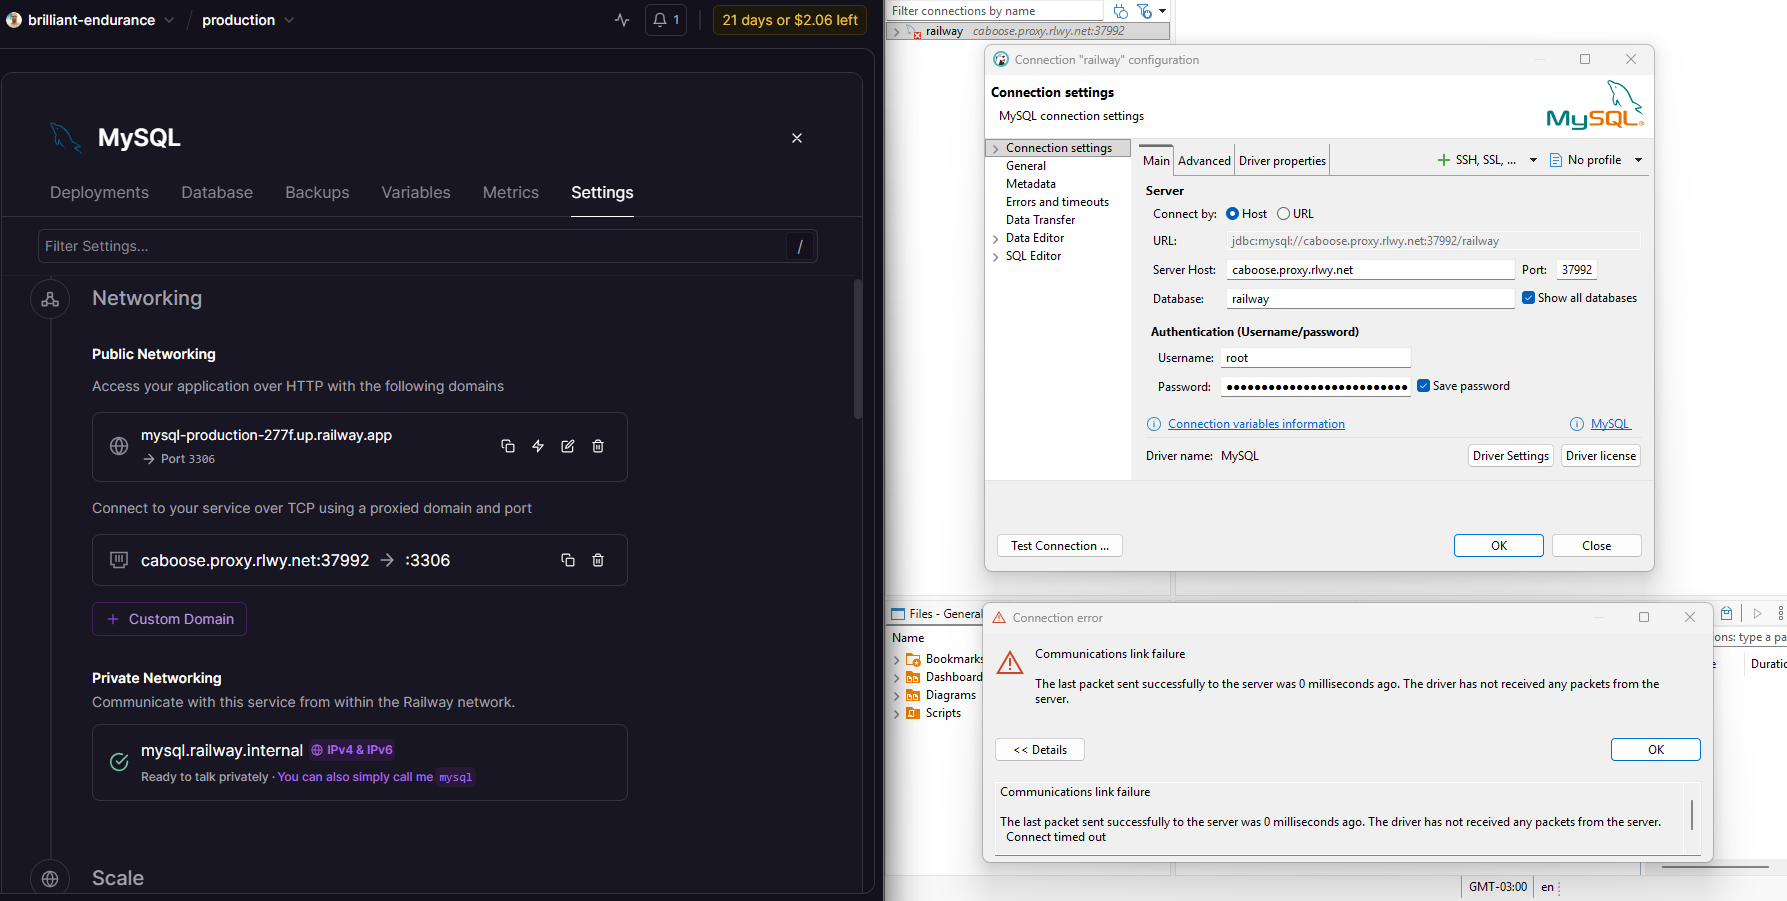Viewport: 1787px width, 901px height.
Task: Uncheck Show all databases
Action: tap(1528, 298)
